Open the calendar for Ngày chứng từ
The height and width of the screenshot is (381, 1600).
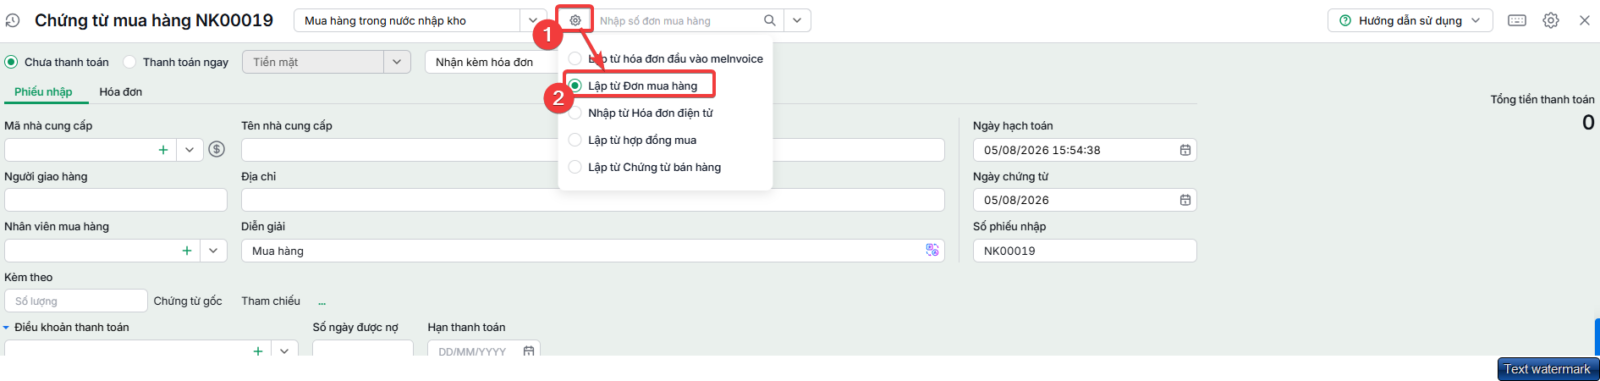(1185, 200)
